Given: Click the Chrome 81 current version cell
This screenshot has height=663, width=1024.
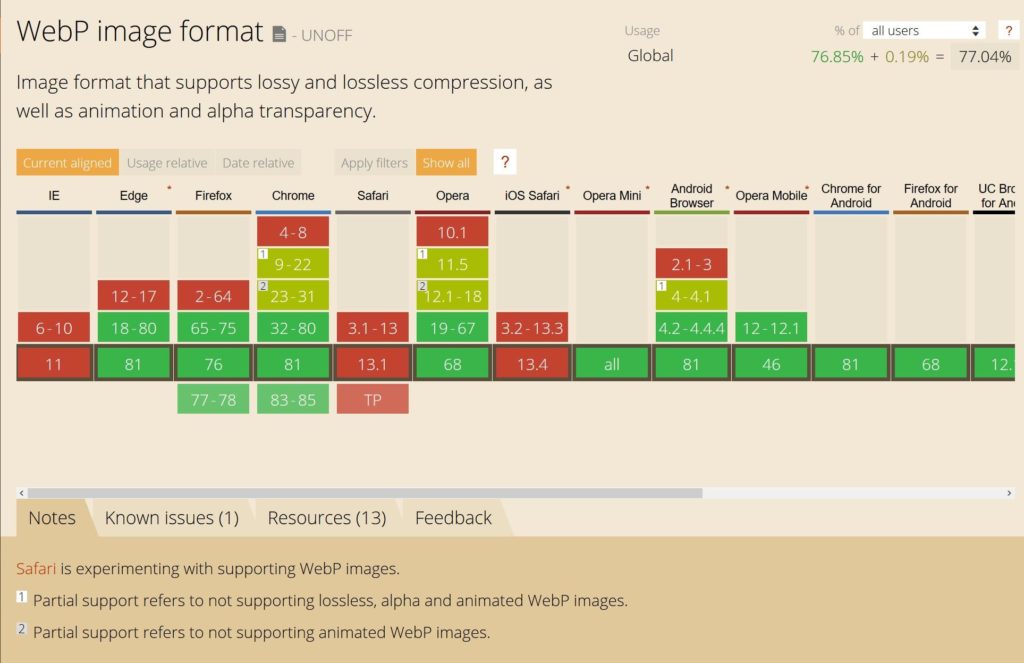Looking at the screenshot, I should tap(293, 364).
